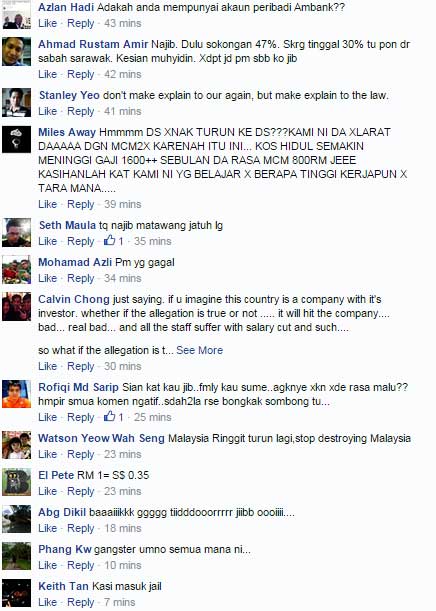Like El Pete's comment
The height and width of the screenshot is (611, 436).
(48, 491)
